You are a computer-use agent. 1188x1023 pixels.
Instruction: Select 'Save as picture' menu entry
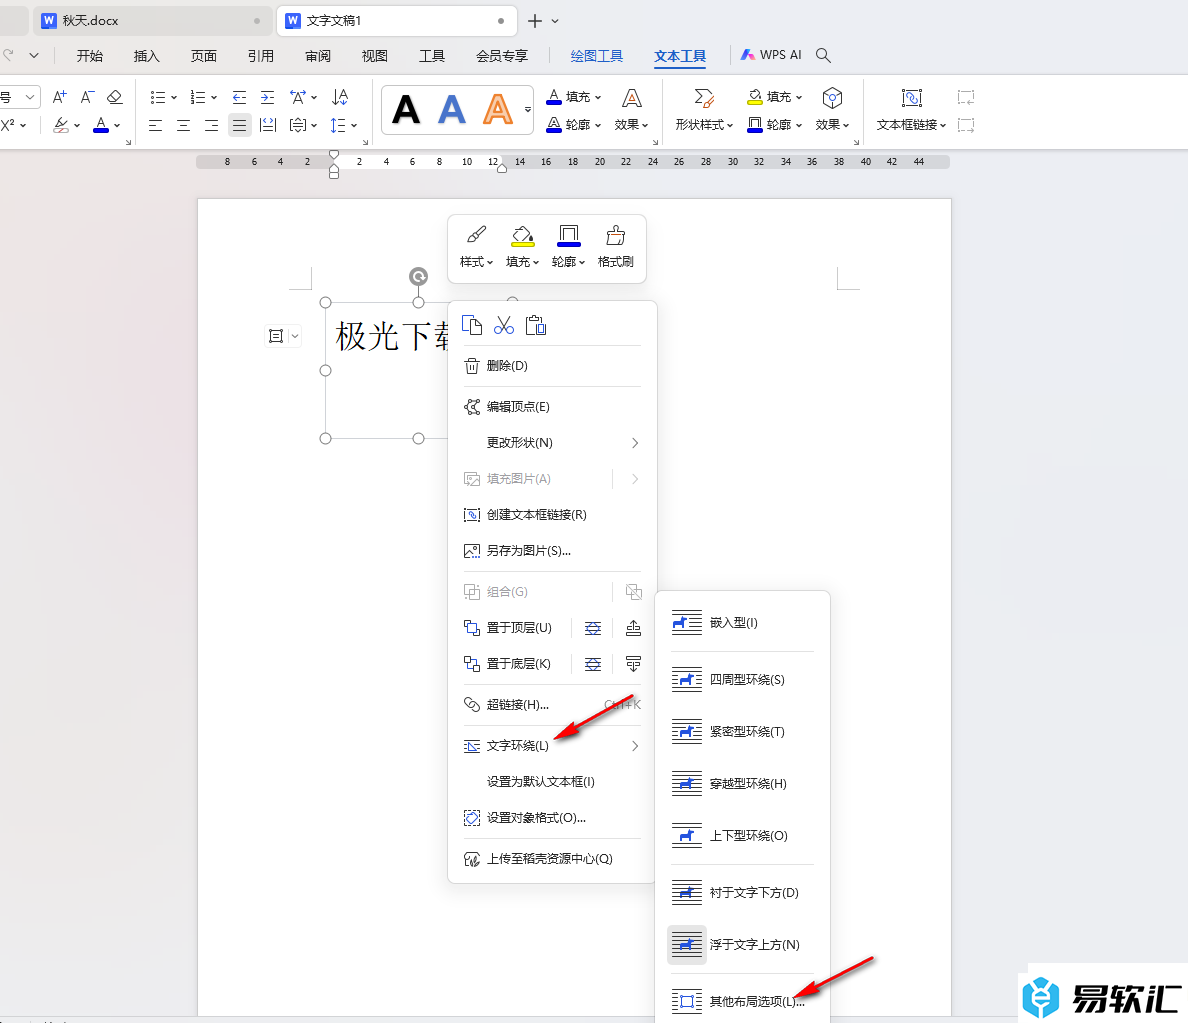click(529, 551)
